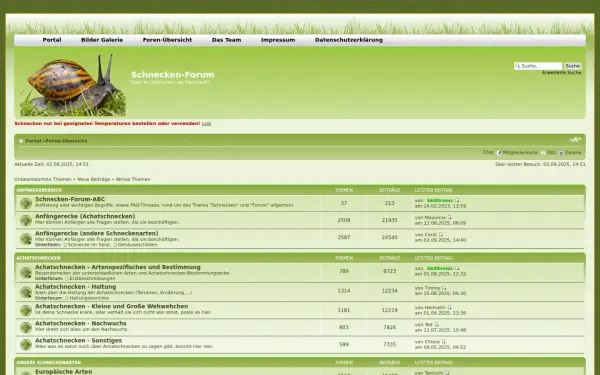
Task: Click the status icon for Anfängerecke (andere Schneckenarten)
Action: pos(26,239)
